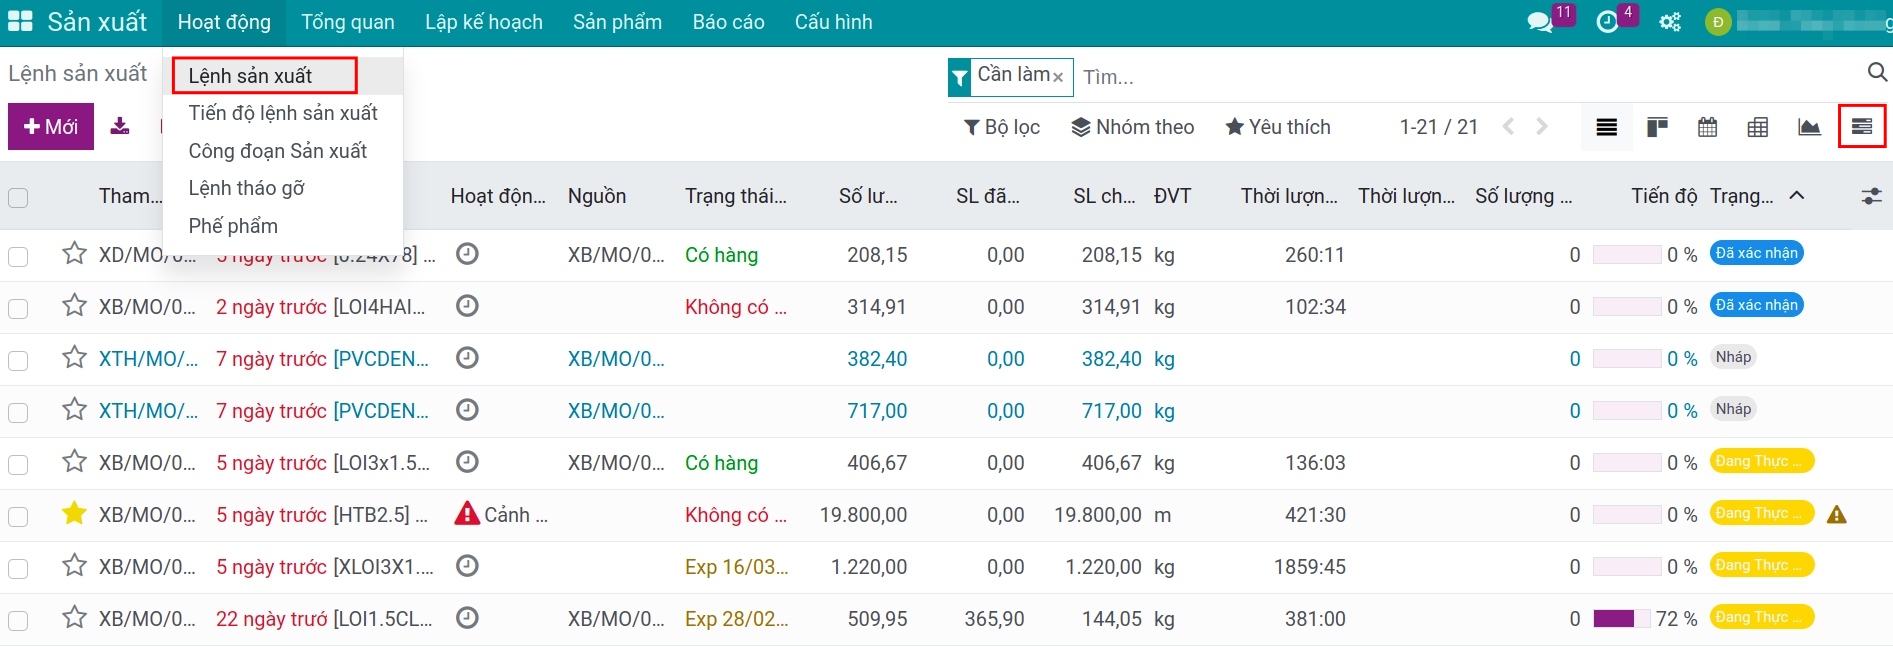Viewport: 1893px width, 647px height.
Task: Open Công đoạn Sản xuất menu entry
Action: click(x=278, y=151)
